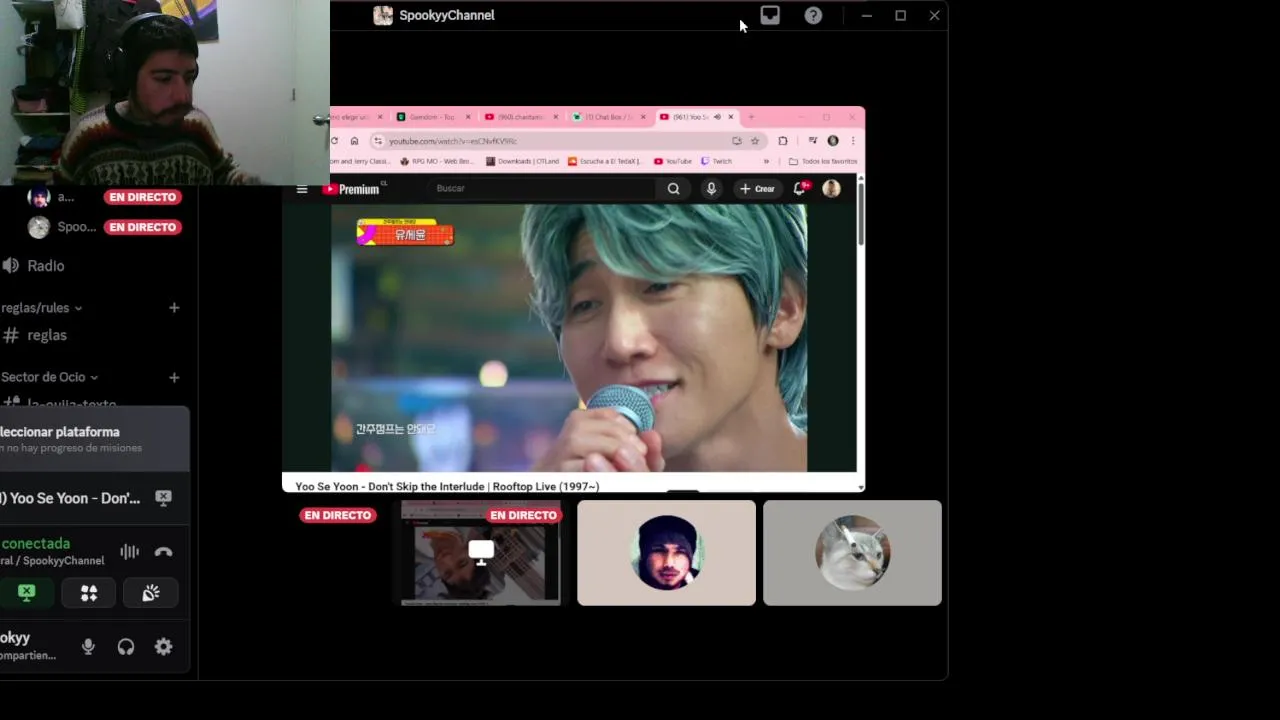Screen dimensions: 1280x720
Task: Mute audio on the Yoo Se tab
Action: click(717, 117)
